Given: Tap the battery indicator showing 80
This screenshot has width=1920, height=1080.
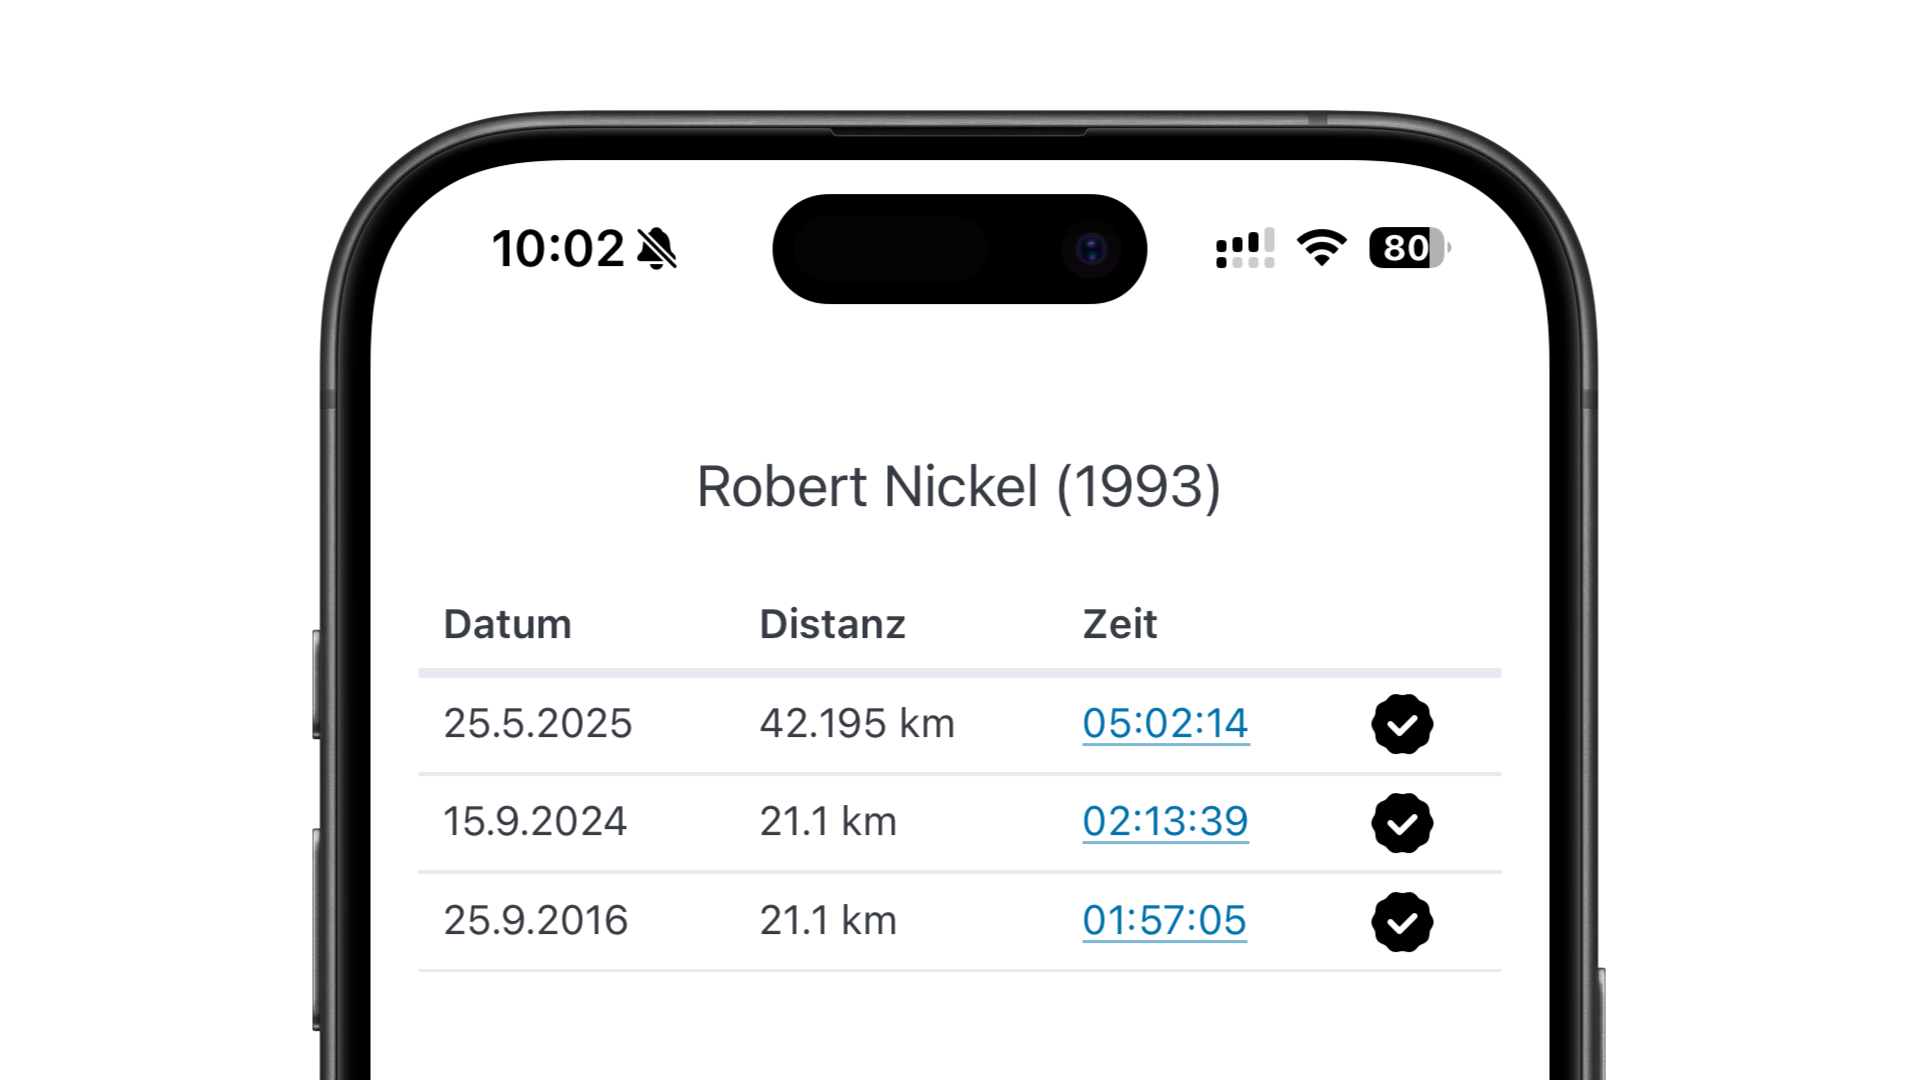Looking at the screenshot, I should pos(1406,247).
